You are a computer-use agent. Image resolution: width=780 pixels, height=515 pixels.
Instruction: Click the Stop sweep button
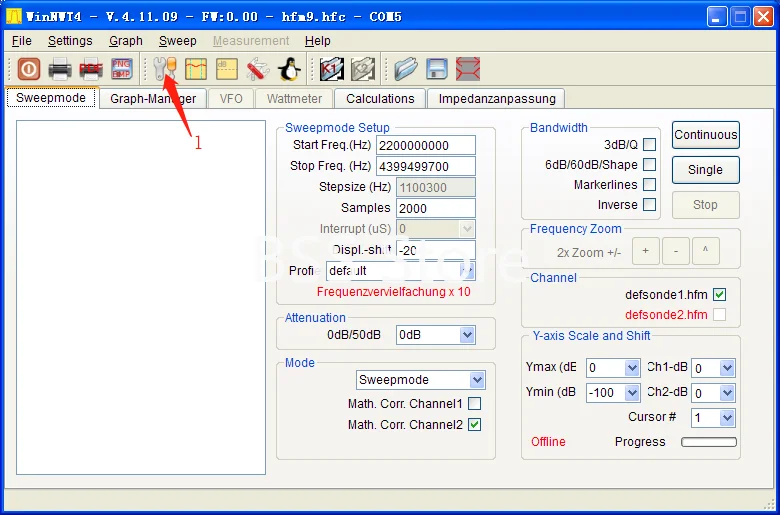pyautogui.click(x=705, y=205)
